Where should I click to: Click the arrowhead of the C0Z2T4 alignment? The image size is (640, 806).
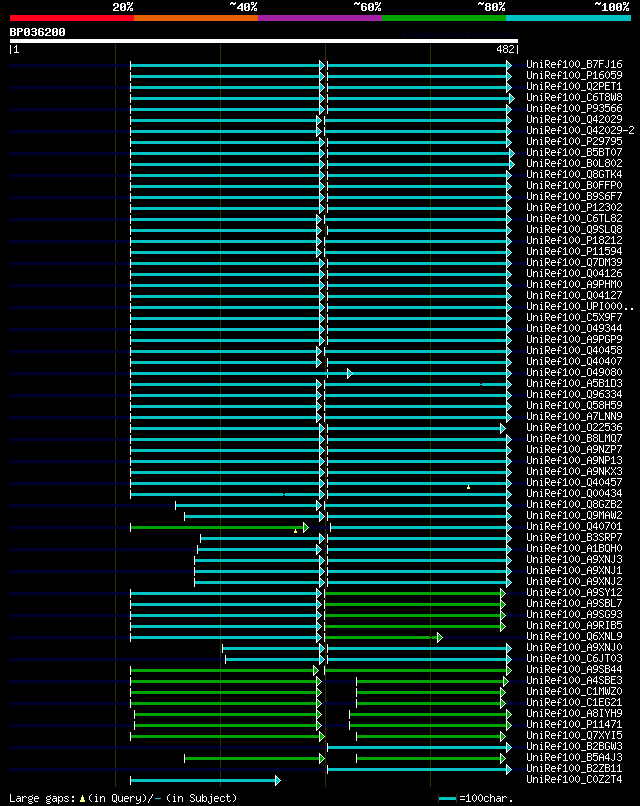click(x=278, y=781)
